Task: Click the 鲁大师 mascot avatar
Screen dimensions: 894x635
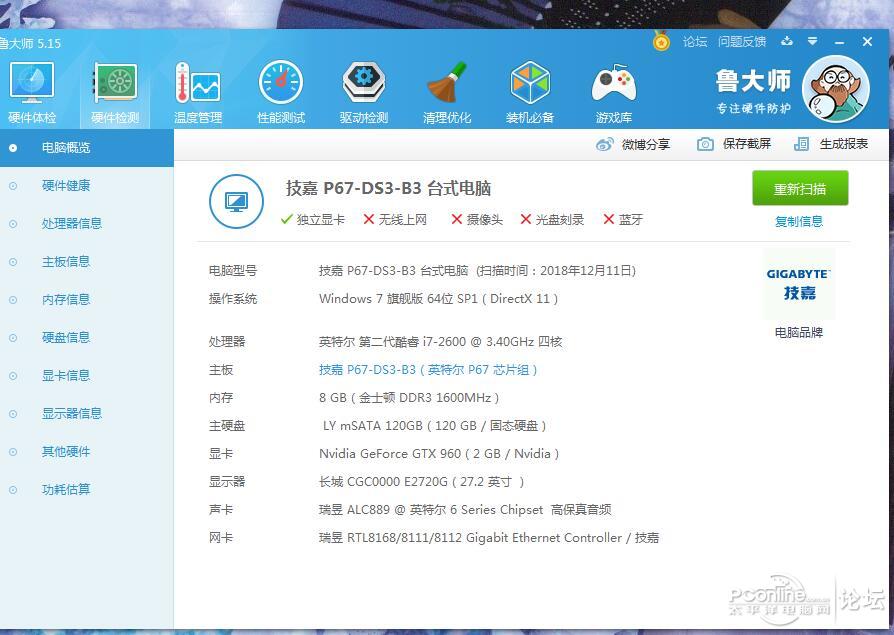Action: [835, 89]
